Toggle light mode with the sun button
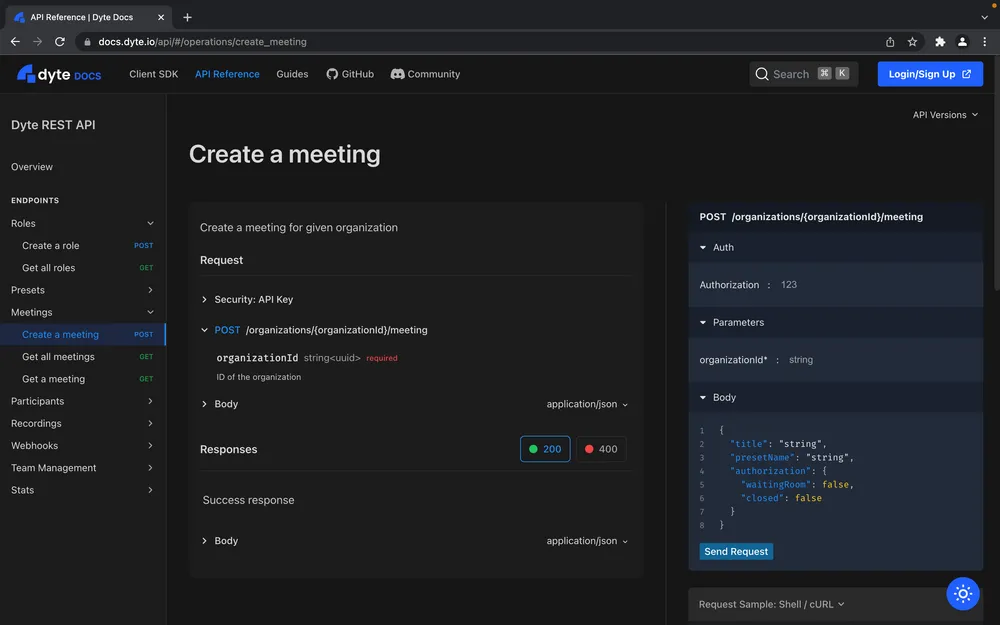This screenshot has width=1000, height=625. [962, 594]
